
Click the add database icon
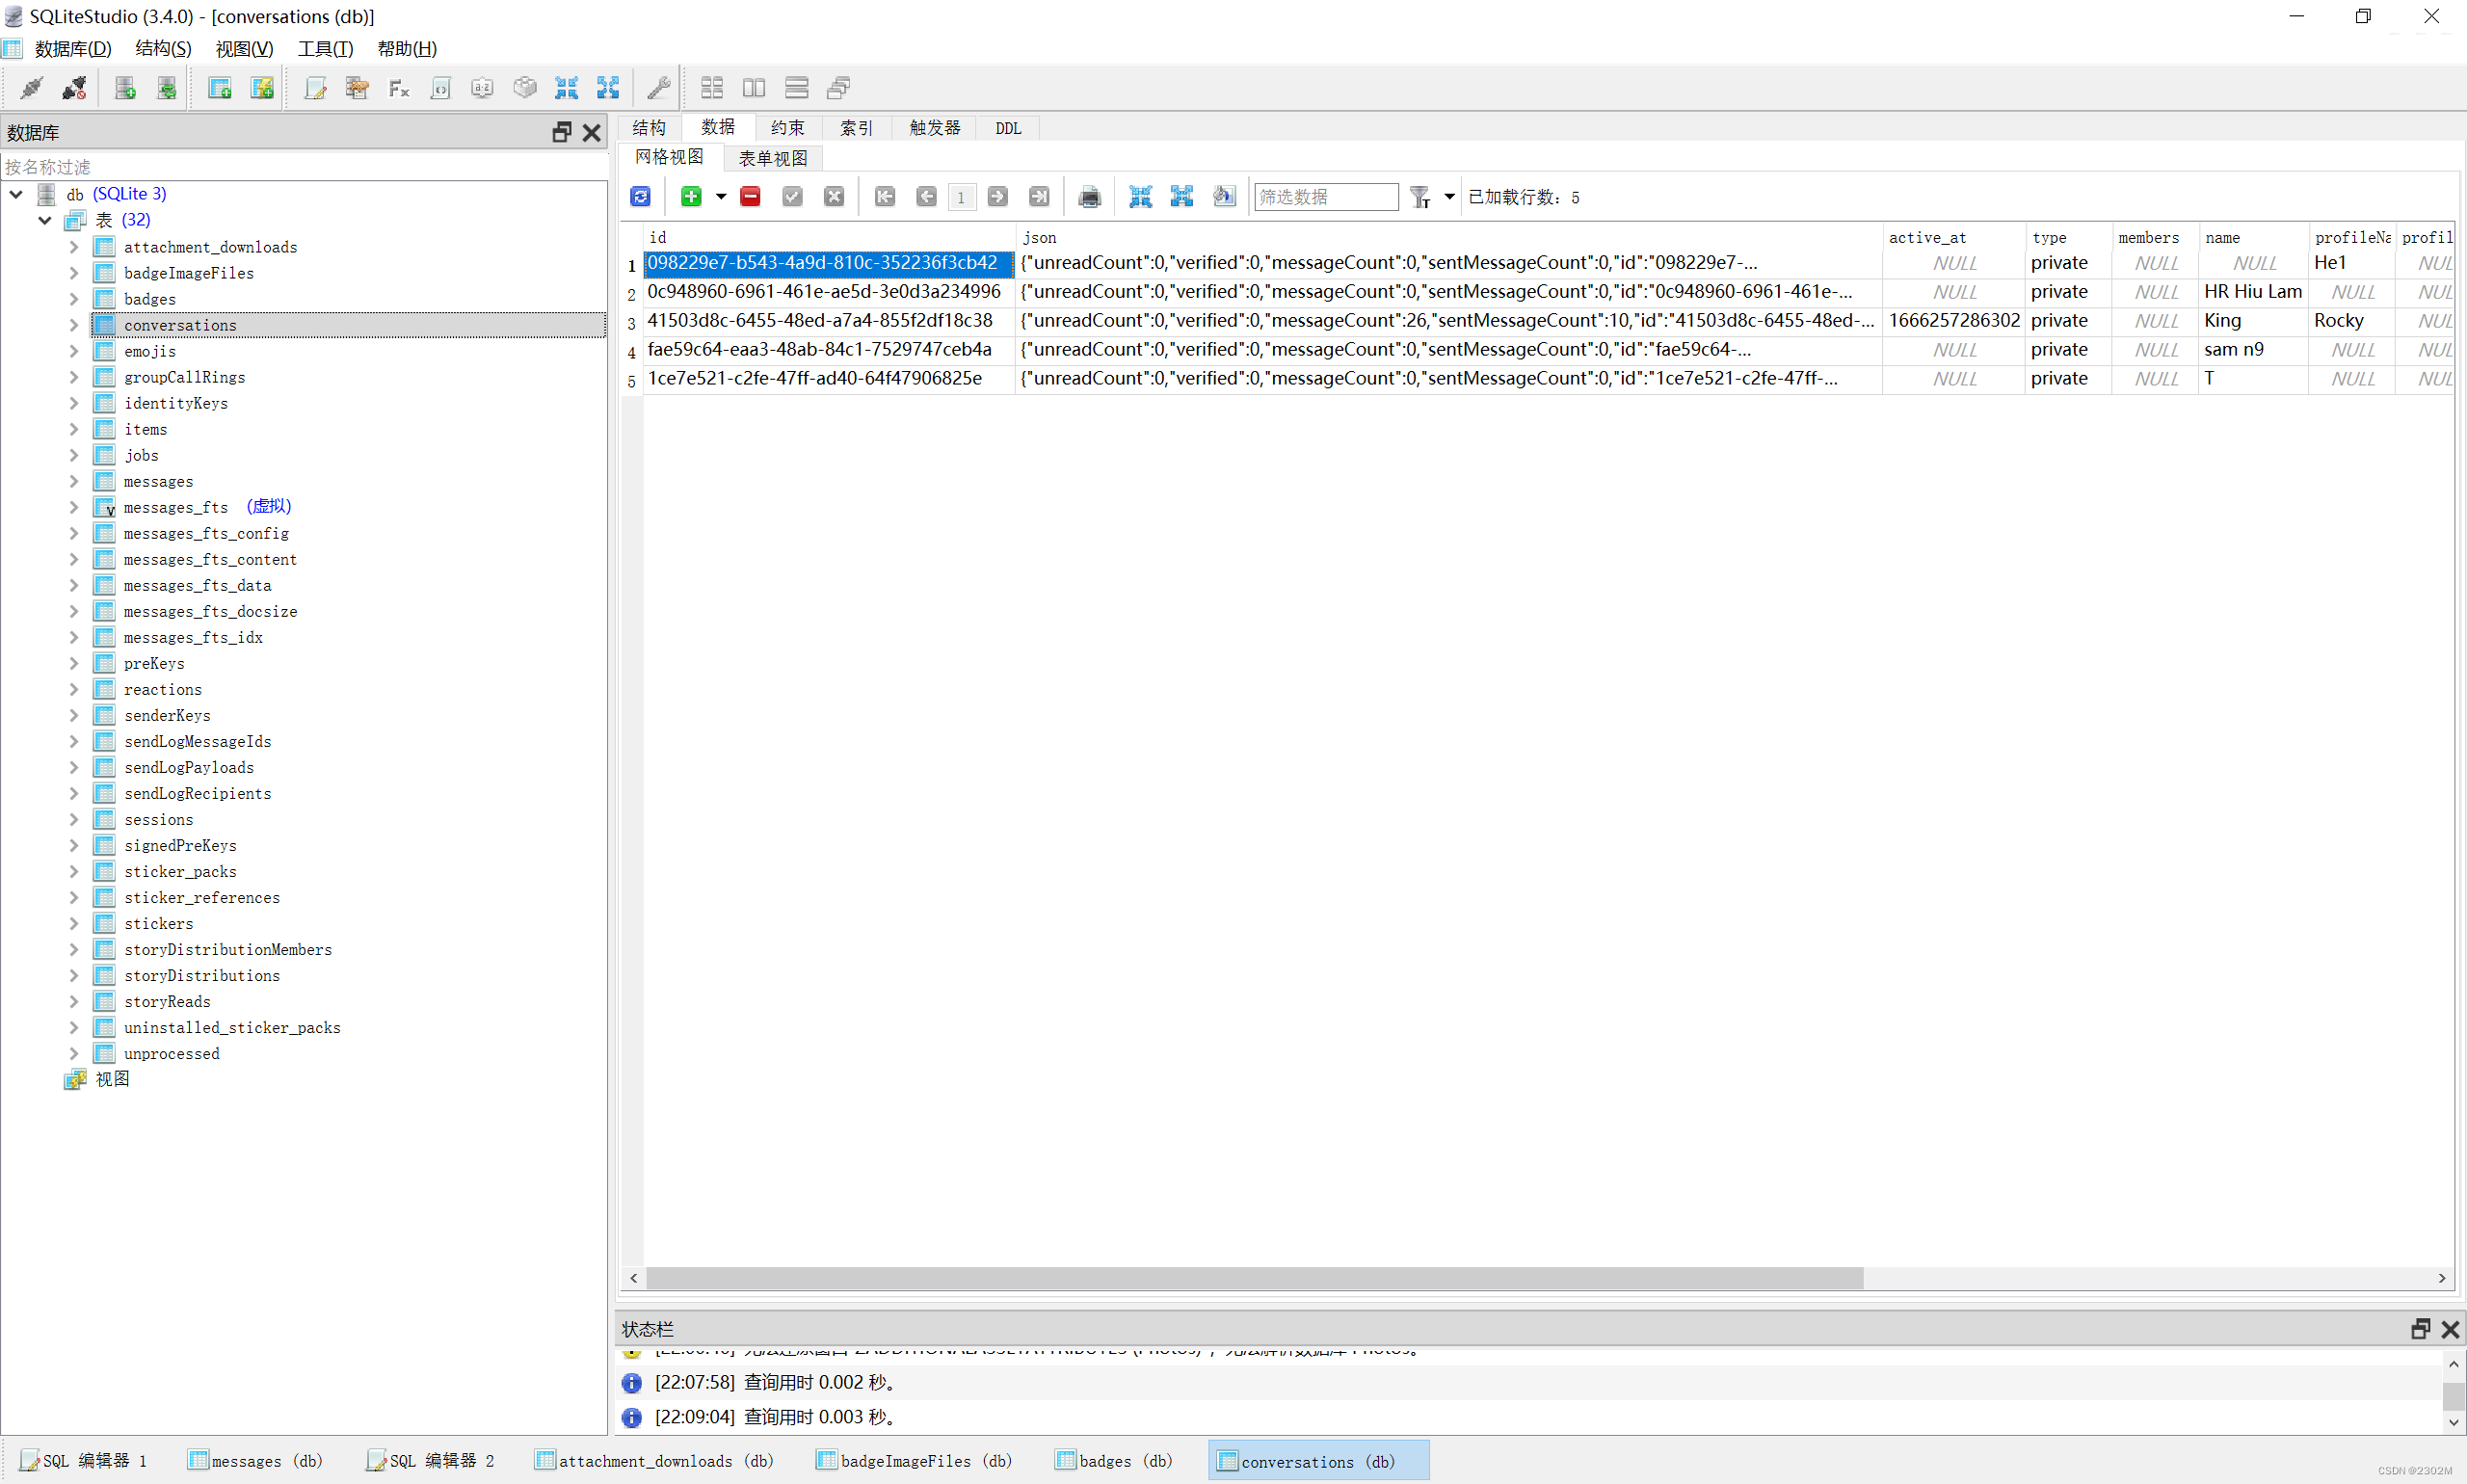125,88
